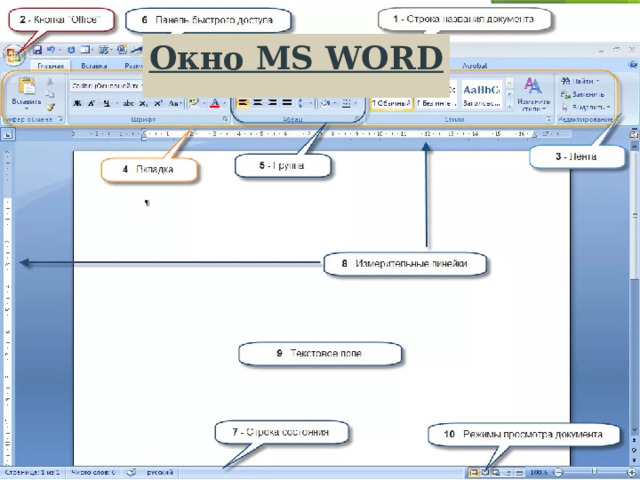
Task: Switch to Web Layout view
Action: coord(496,472)
